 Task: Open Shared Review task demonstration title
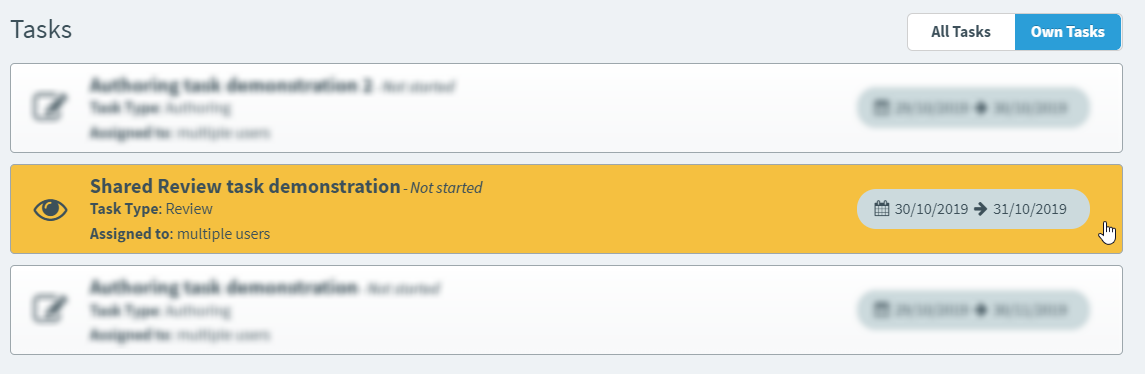[x=245, y=186]
